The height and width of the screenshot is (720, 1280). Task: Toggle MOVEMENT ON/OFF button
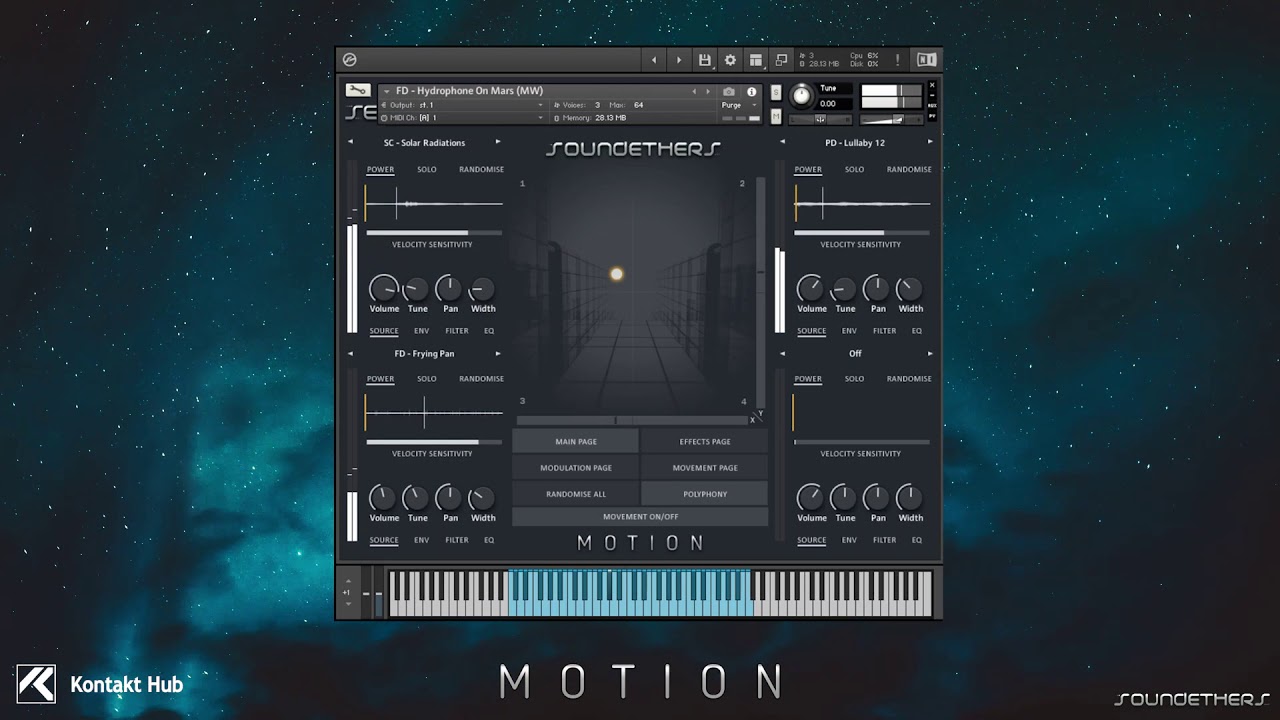pos(640,517)
